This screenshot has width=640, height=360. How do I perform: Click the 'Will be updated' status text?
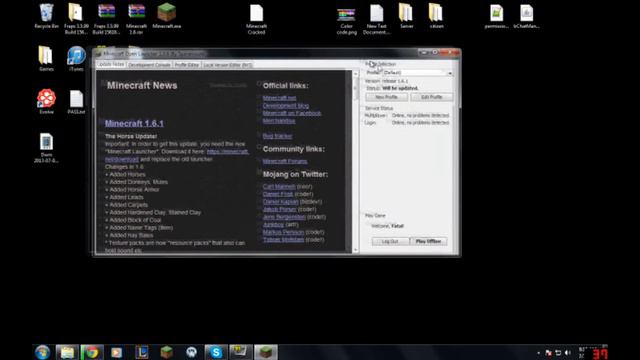click(400, 88)
